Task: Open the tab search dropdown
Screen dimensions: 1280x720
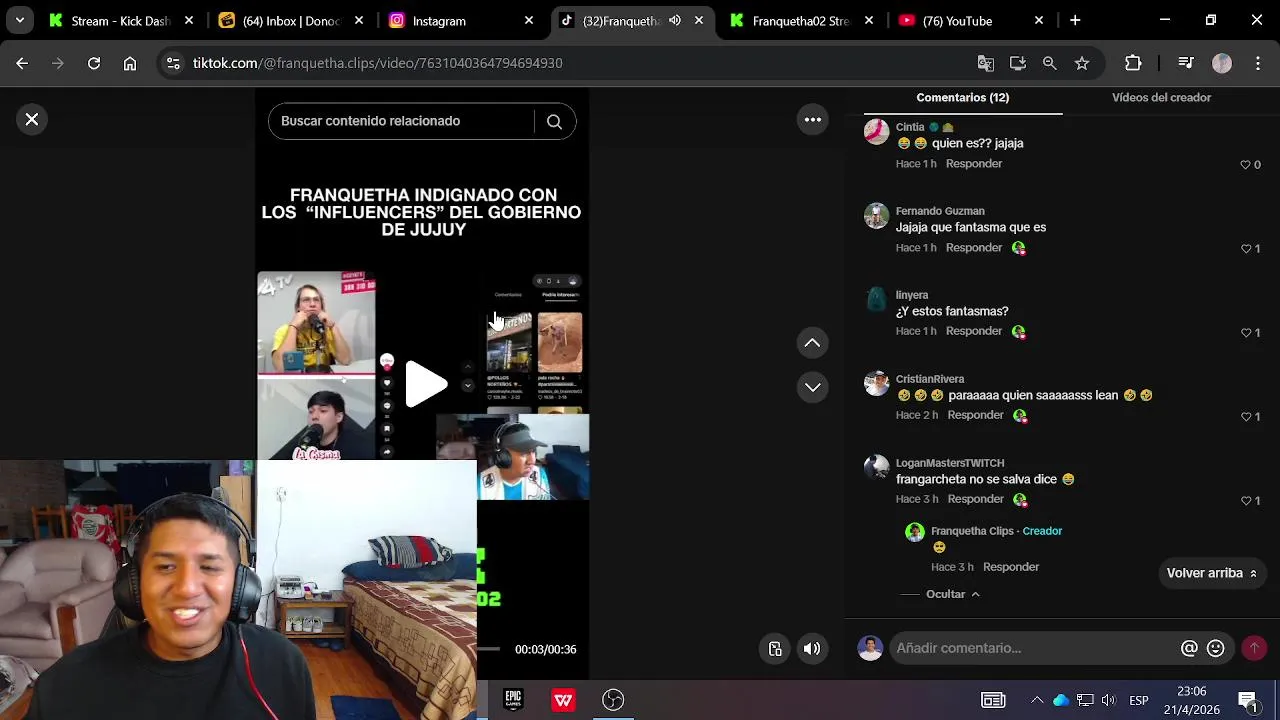Action: click(19, 20)
